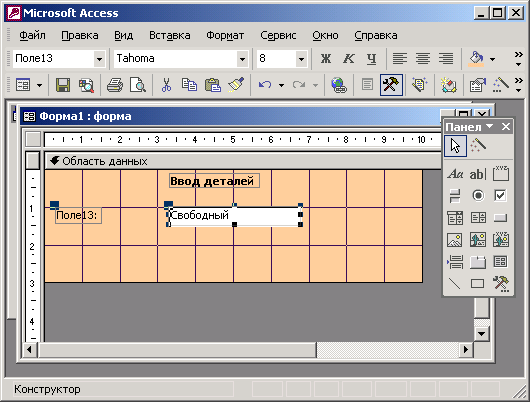Viewport: 530px width, 402px height.
Task: Click the form selector box beside ruler
Action: (x=33, y=139)
